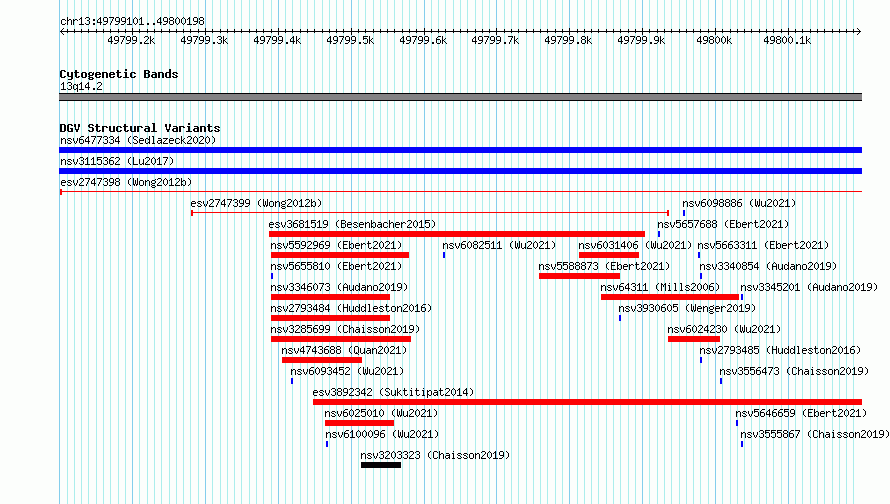Click the 13q14.2 band label

pyautogui.click(x=81, y=86)
